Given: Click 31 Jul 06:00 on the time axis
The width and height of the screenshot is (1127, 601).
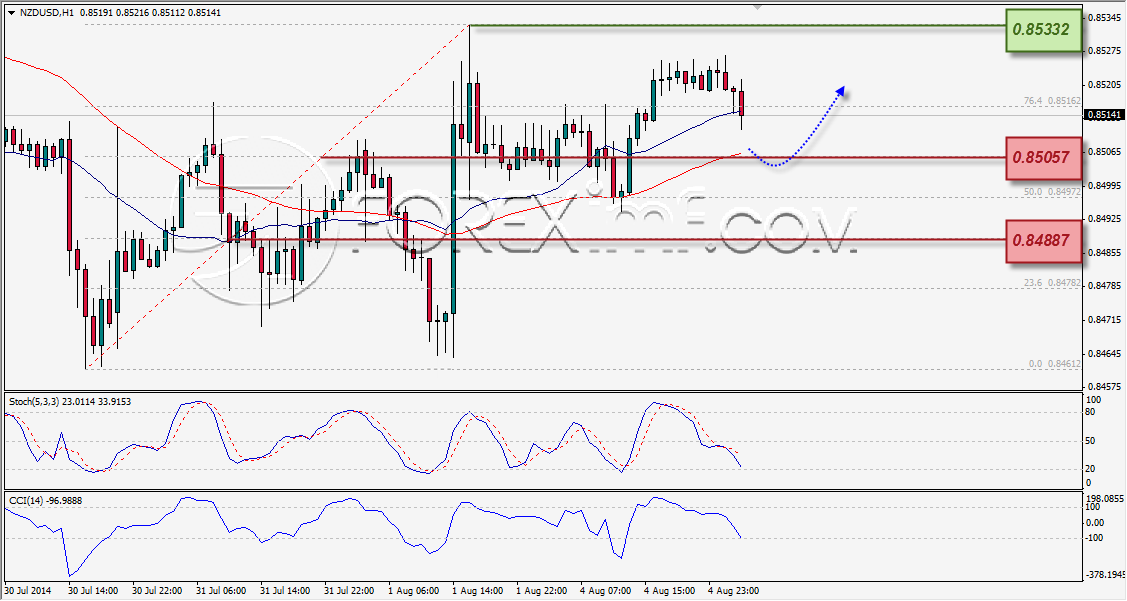Looking at the screenshot, I should tap(221, 591).
